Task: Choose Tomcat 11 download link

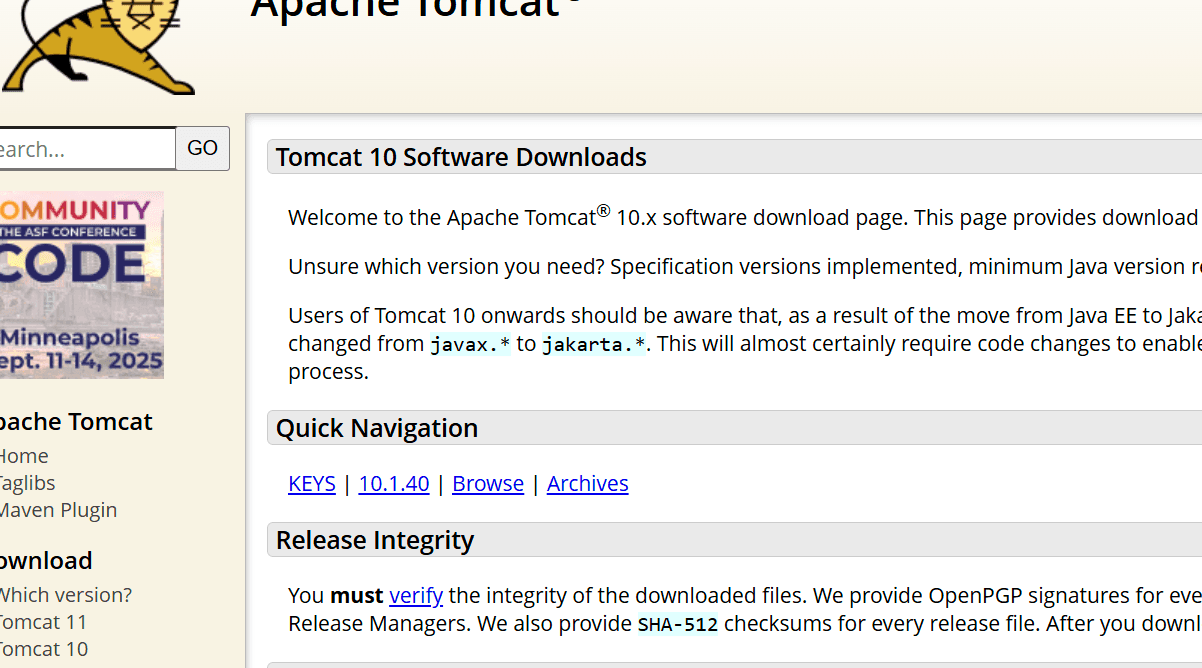Action: [x=43, y=622]
